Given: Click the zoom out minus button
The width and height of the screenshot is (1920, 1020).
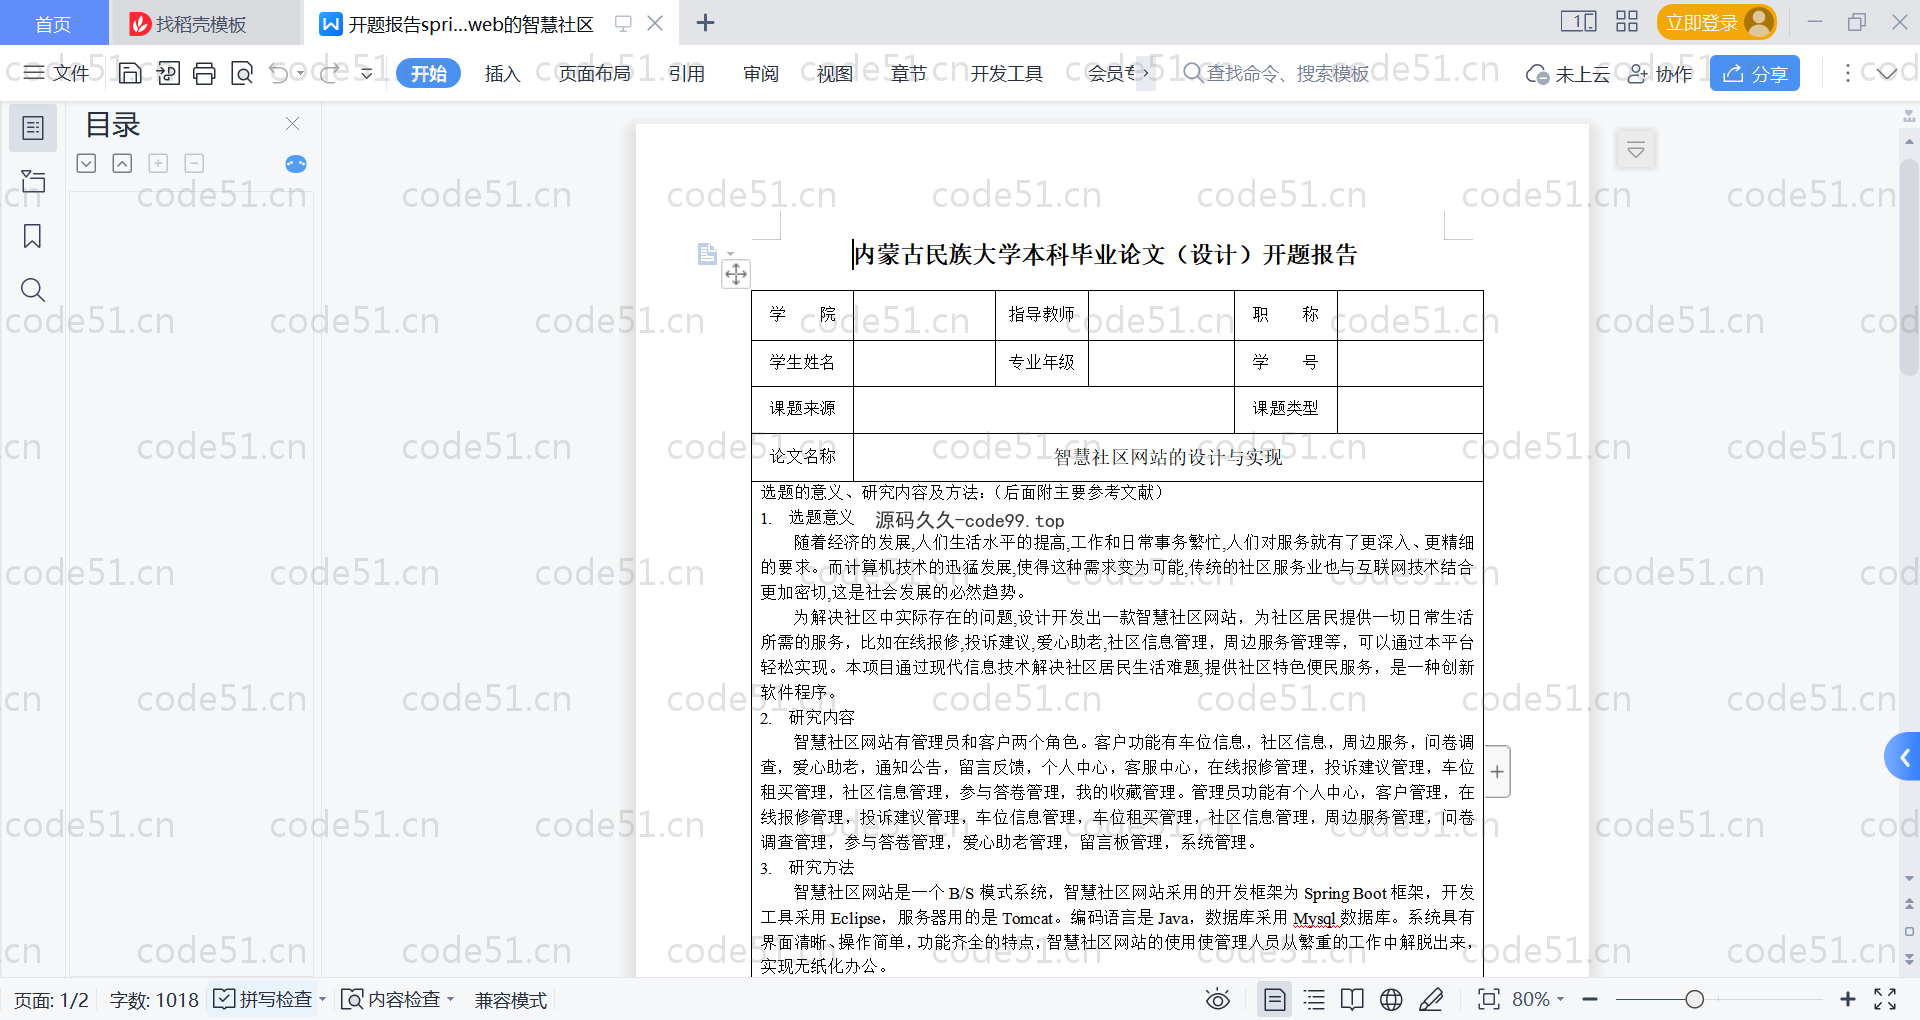Looking at the screenshot, I should (1590, 999).
